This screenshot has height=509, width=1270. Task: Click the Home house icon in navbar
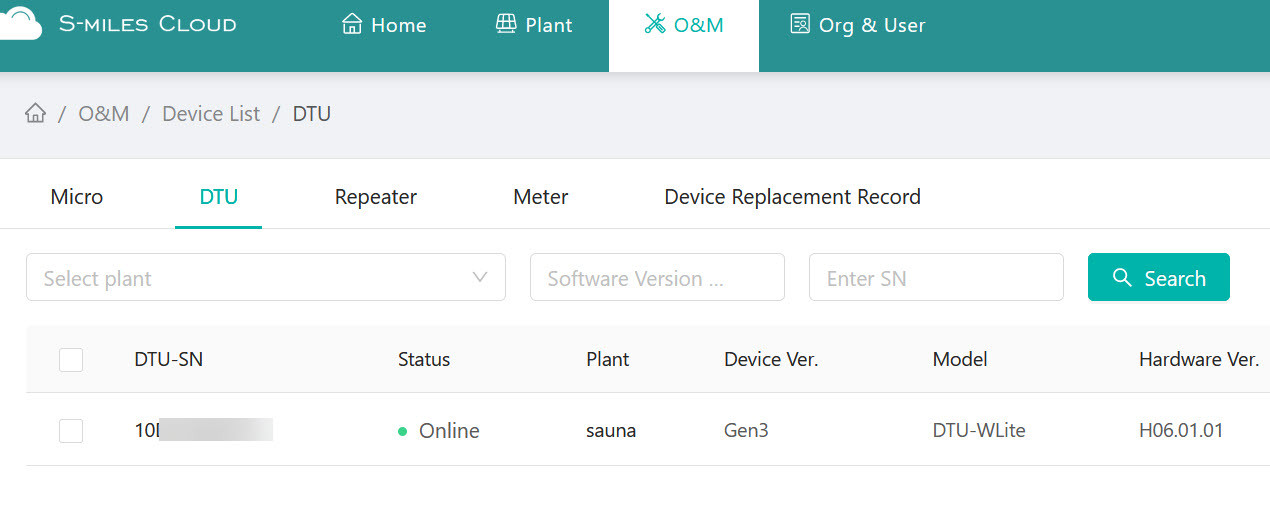pos(352,24)
